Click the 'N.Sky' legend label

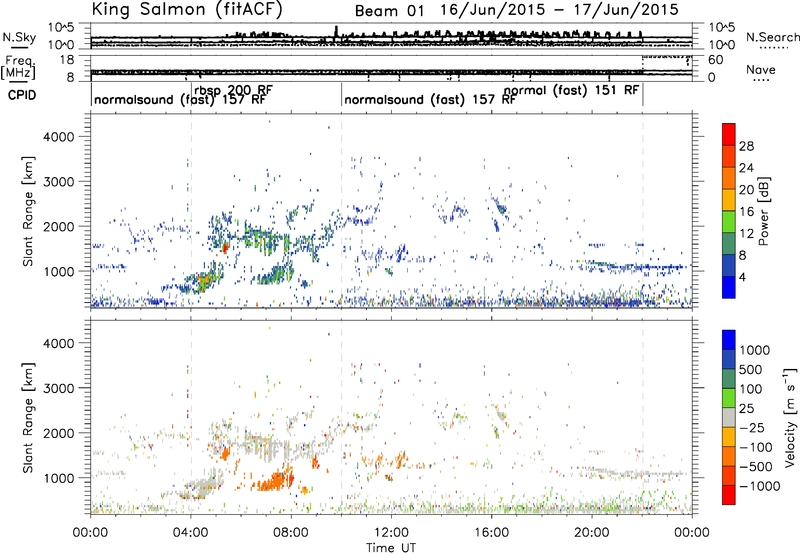click(19, 37)
